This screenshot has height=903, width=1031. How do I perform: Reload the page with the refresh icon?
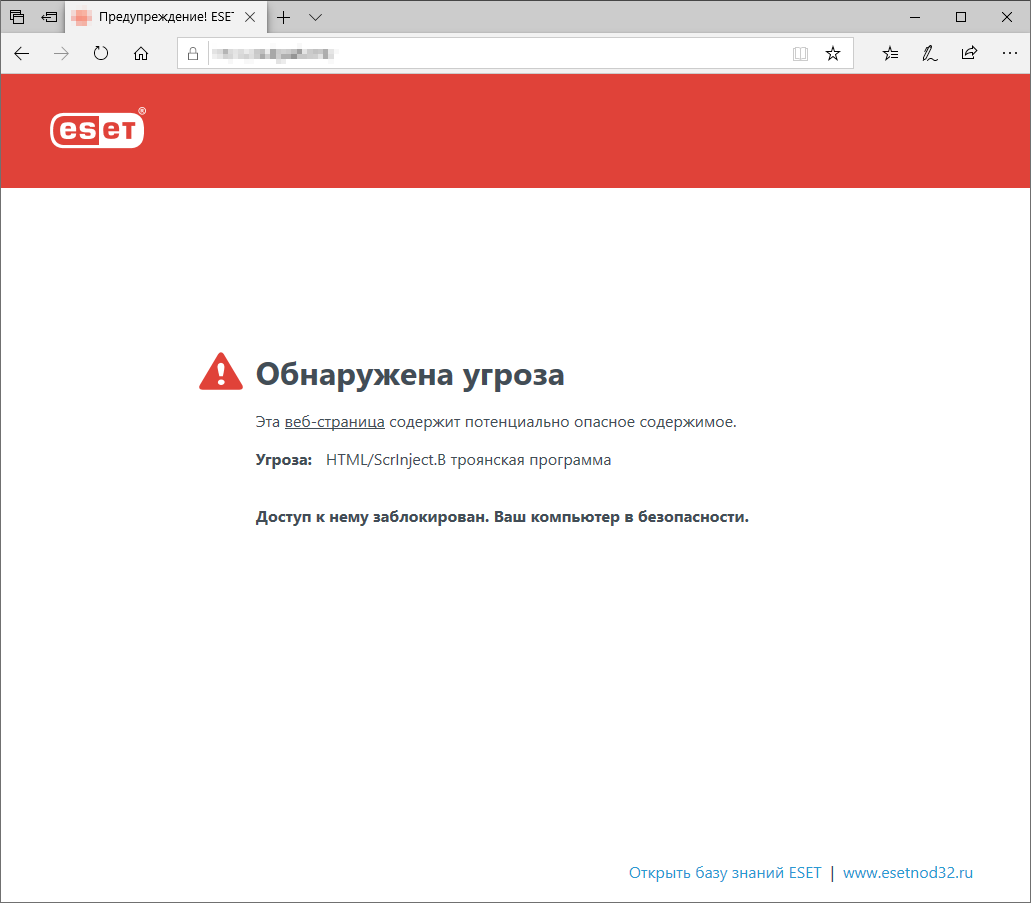pos(100,53)
